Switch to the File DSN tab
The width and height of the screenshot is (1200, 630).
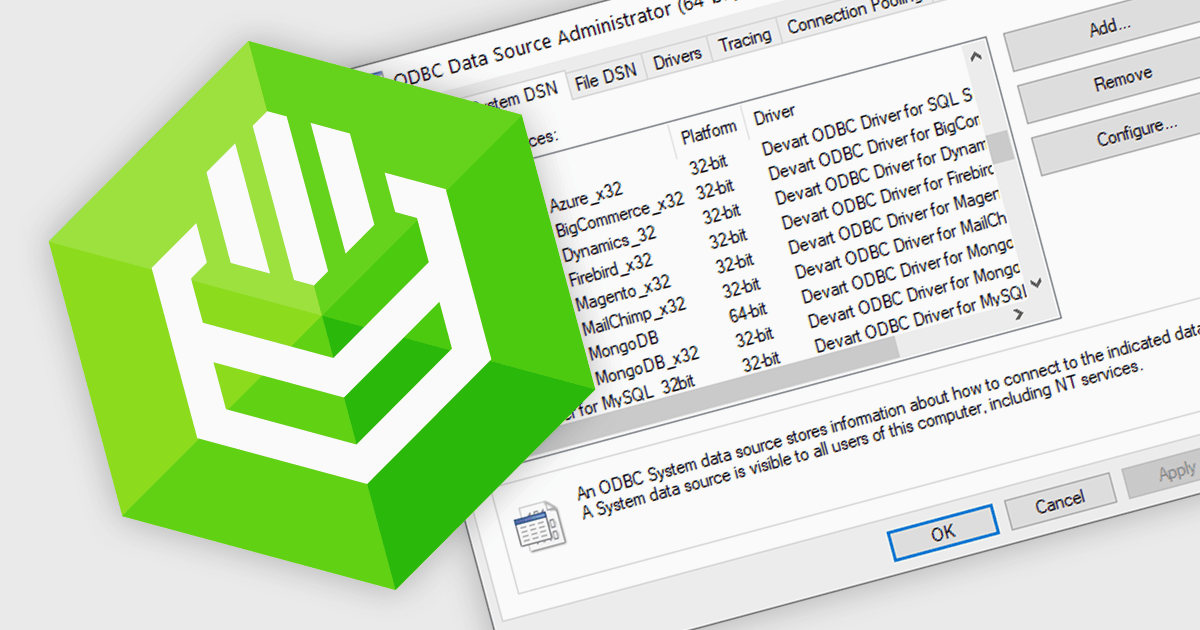coord(606,77)
